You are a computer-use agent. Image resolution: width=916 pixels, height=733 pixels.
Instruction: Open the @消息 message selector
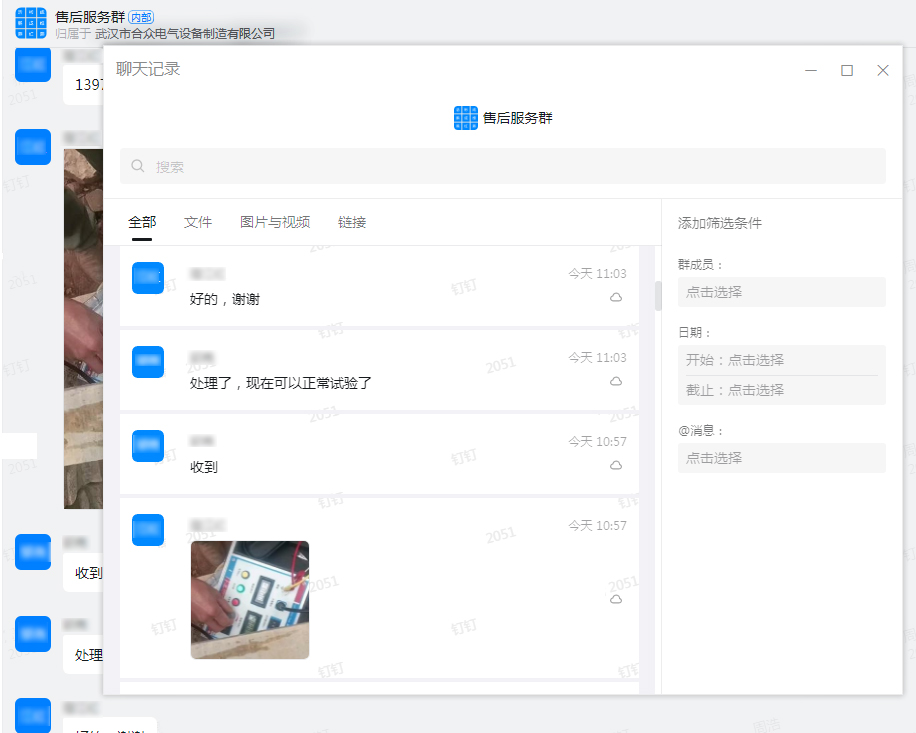point(782,458)
